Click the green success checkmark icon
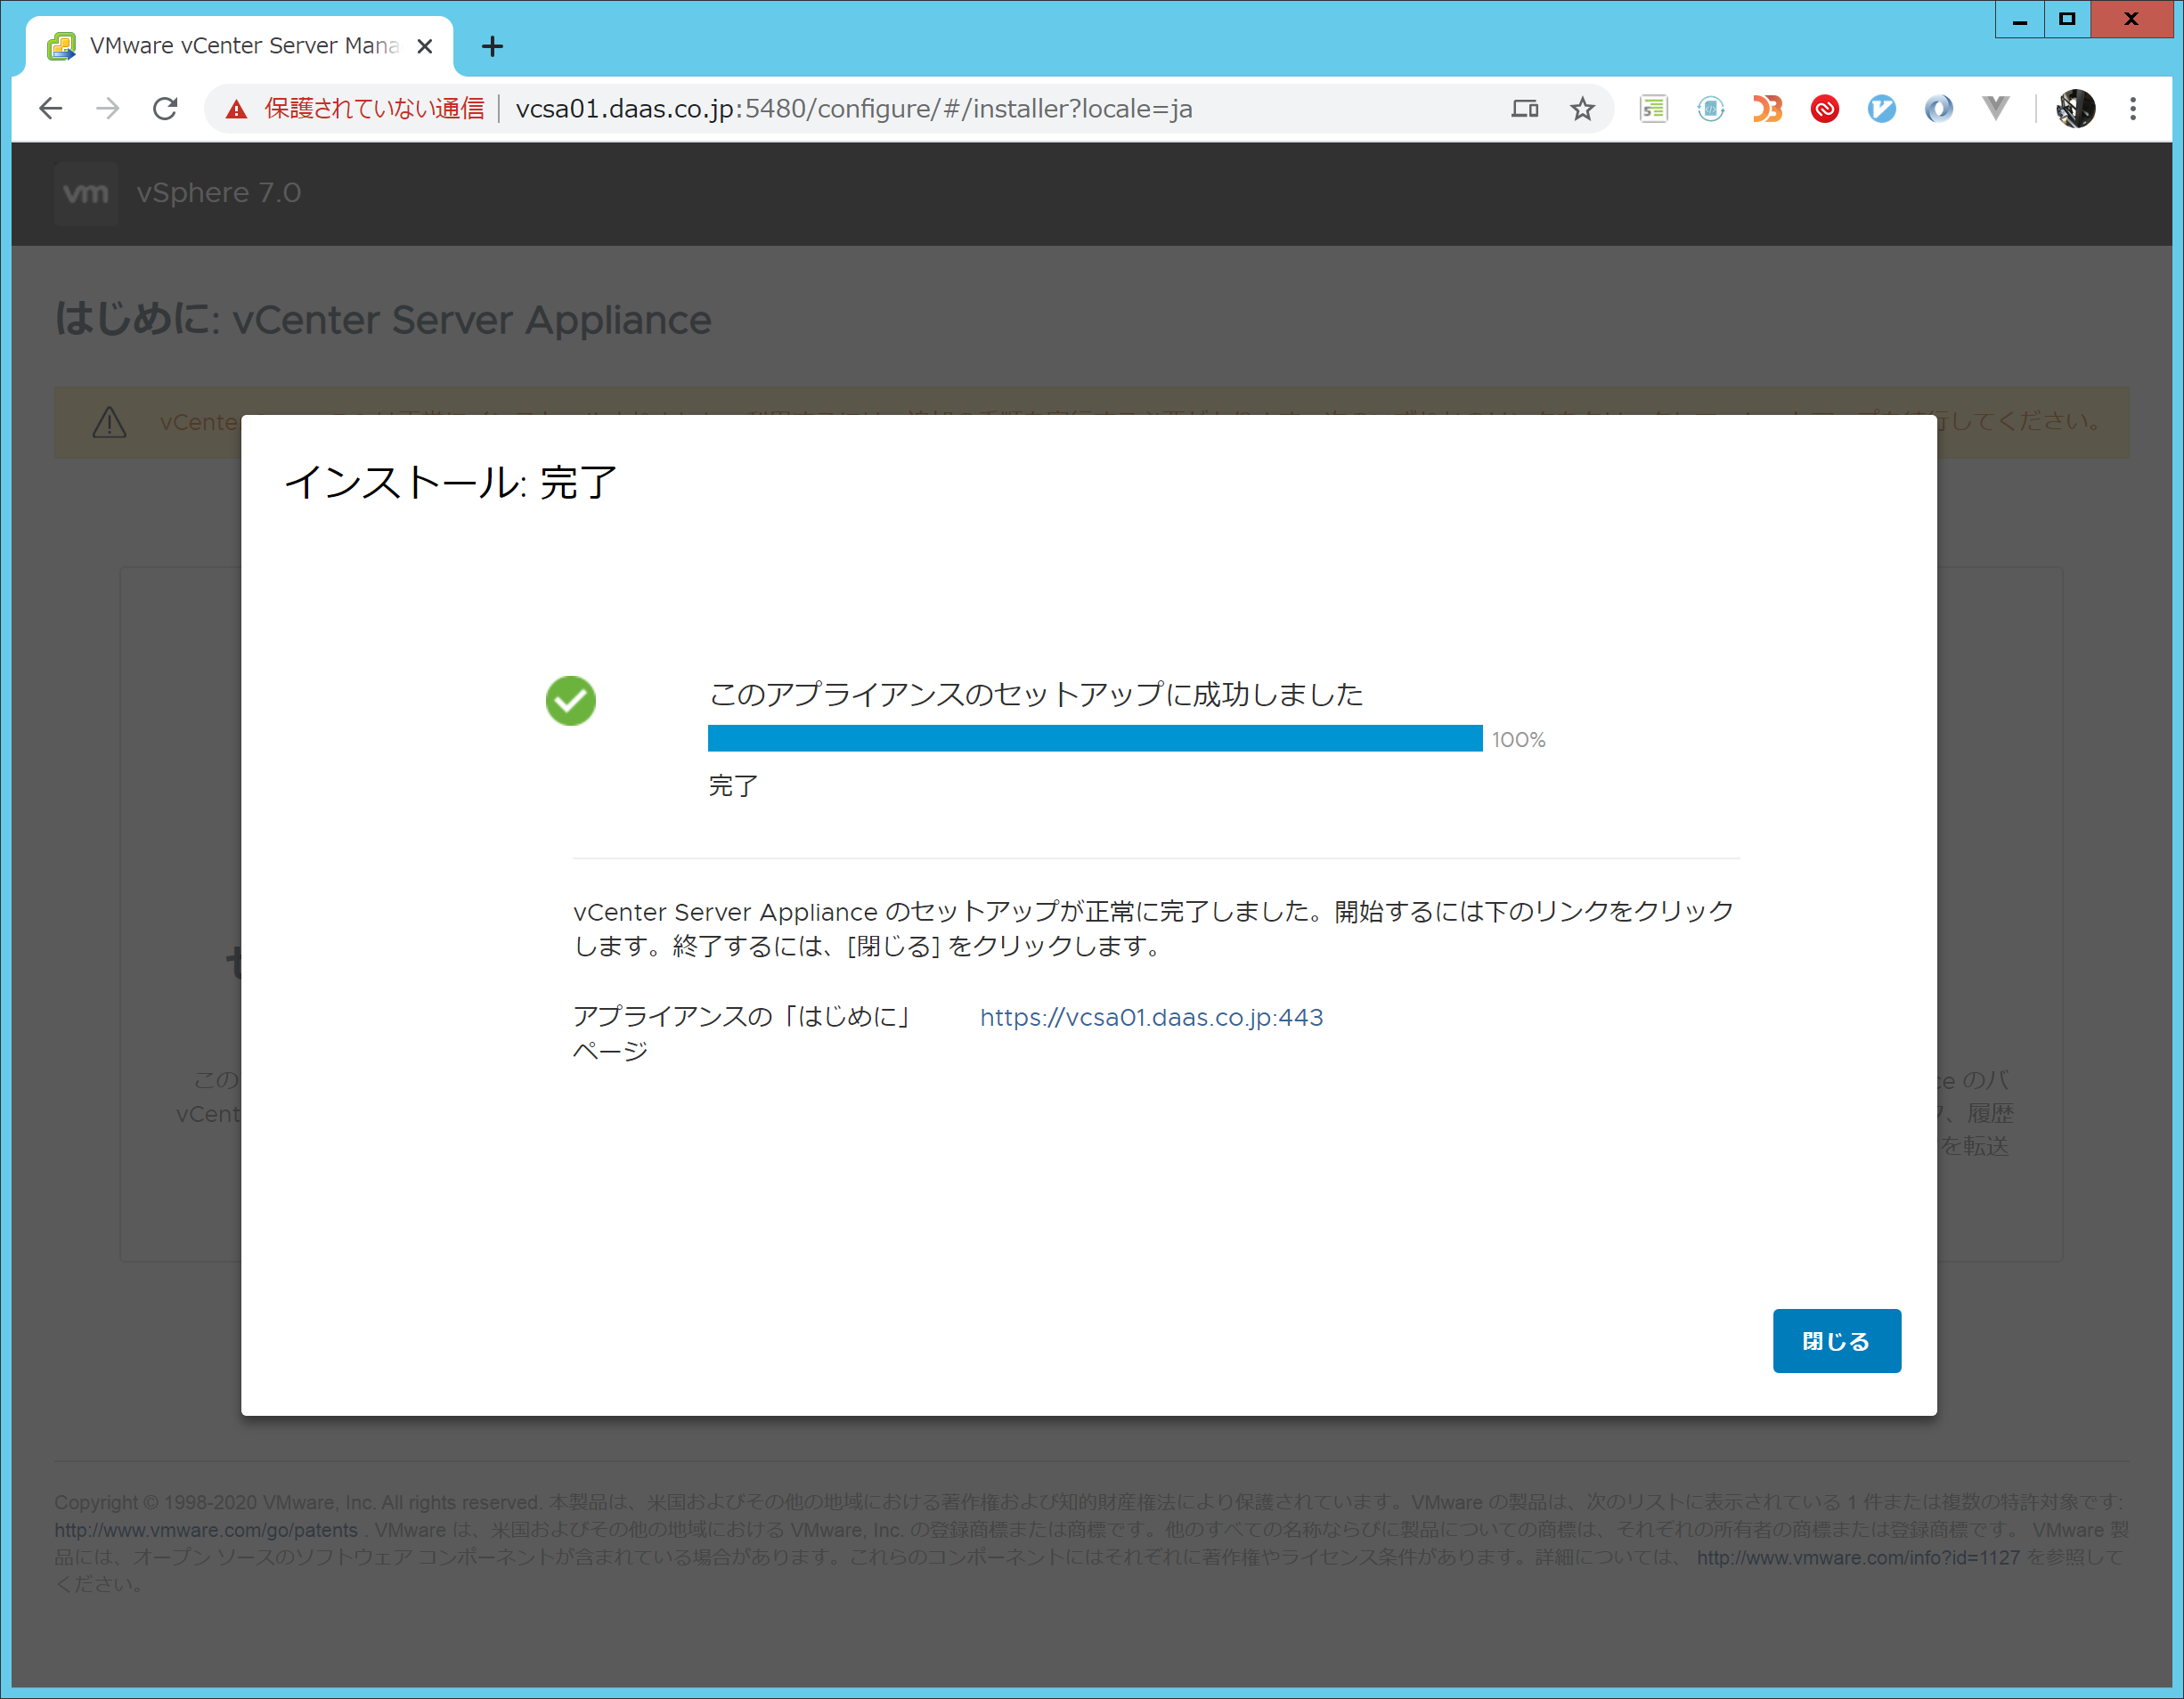The height and width of the screenshot is (1699, 2184). pos(571,700)
